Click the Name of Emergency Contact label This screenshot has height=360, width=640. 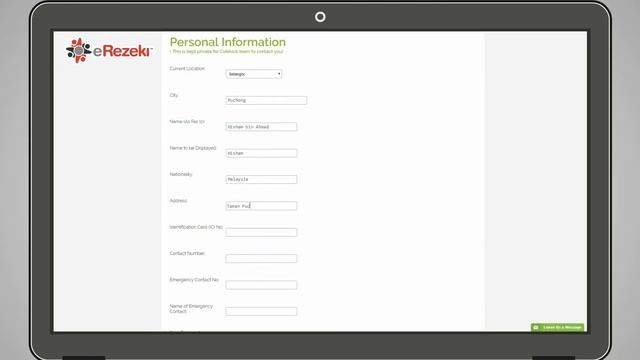[191, 309]
